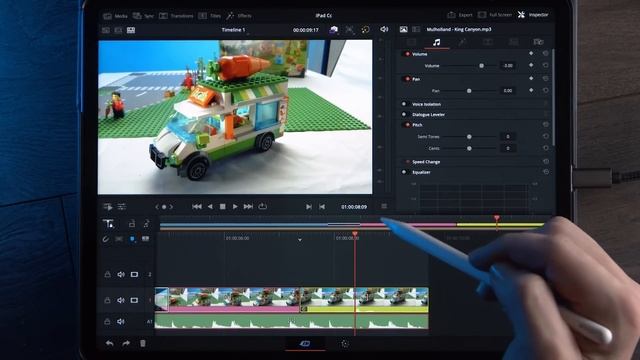This screenshot has width=640, height=360.
Task: Adjust the Pan slider handle
Action: tap(469, 91)
